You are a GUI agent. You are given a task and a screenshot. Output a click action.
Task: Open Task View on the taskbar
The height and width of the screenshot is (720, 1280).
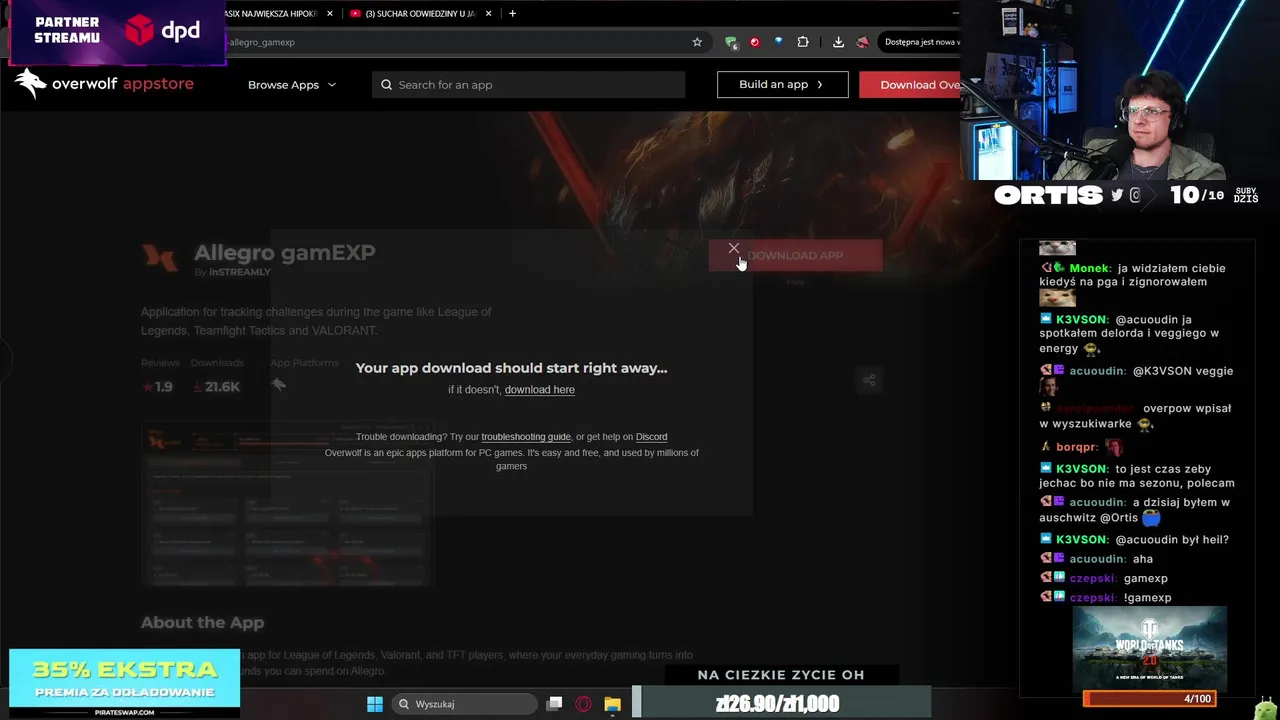555,704
